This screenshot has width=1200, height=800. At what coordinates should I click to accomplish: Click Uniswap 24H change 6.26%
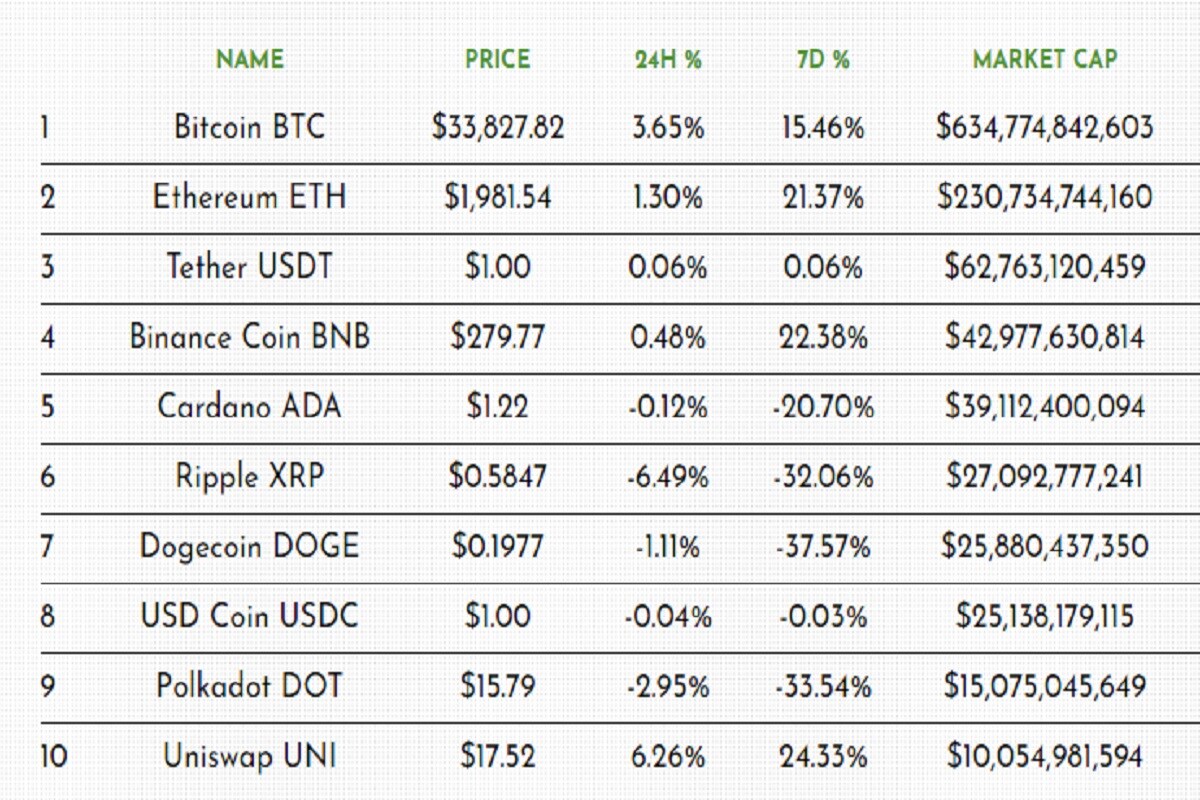coord(668,757)
